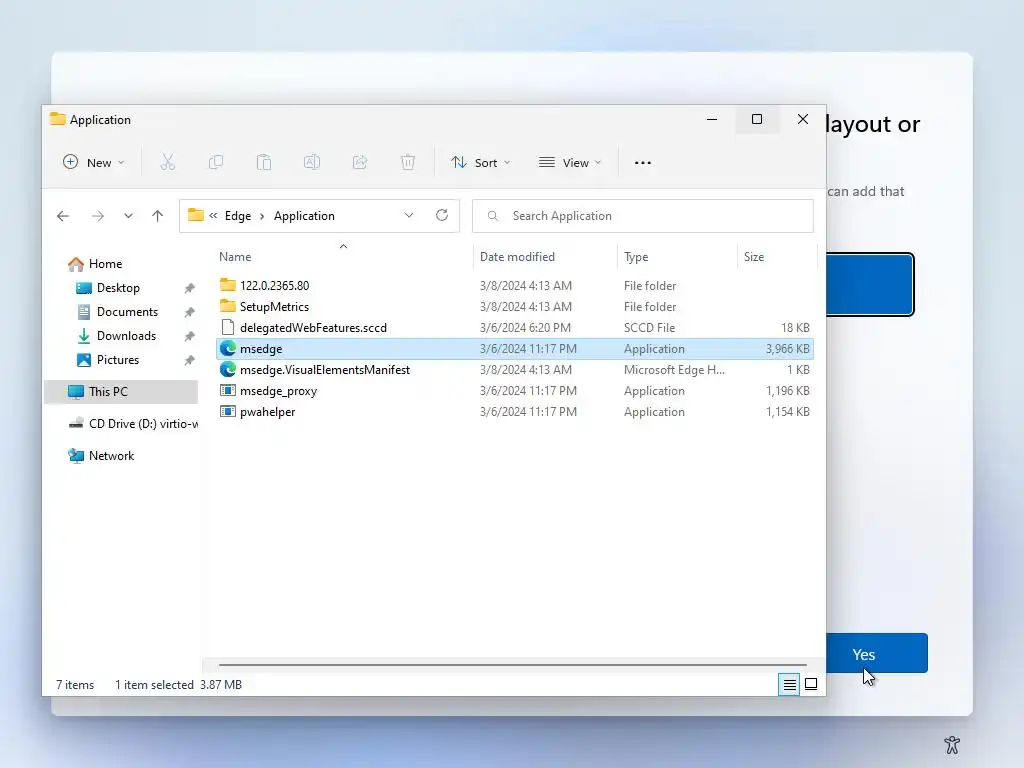The width and height of the screenshot is (1024, 768).
Task: Click the Cut scissors icon
Action: (x=168, y=162)
